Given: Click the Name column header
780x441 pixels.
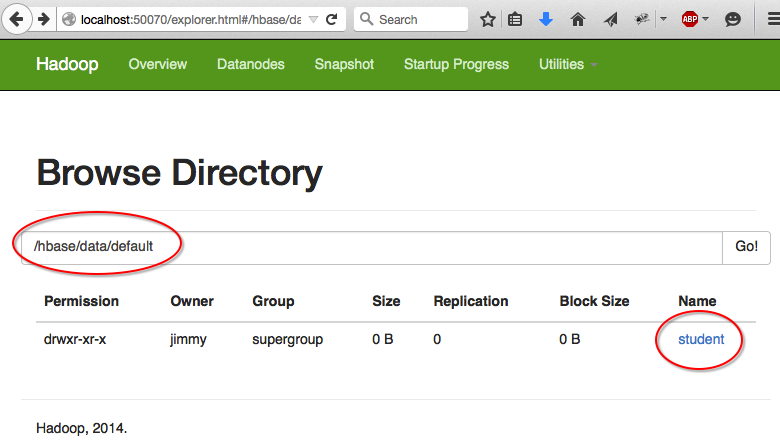Looking at the screenshot, I should pyautogui.click(x=697, y=301).
